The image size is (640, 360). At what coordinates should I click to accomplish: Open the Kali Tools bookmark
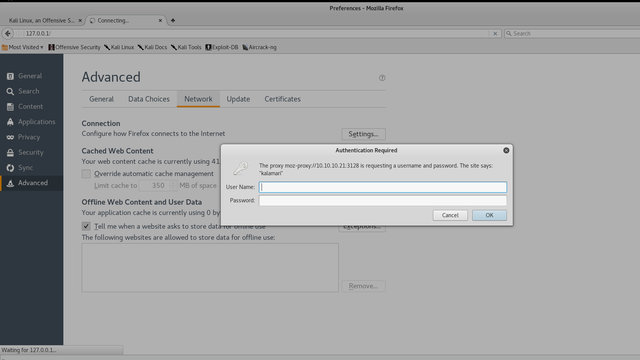pyautogui.click(x=186, y=47)
